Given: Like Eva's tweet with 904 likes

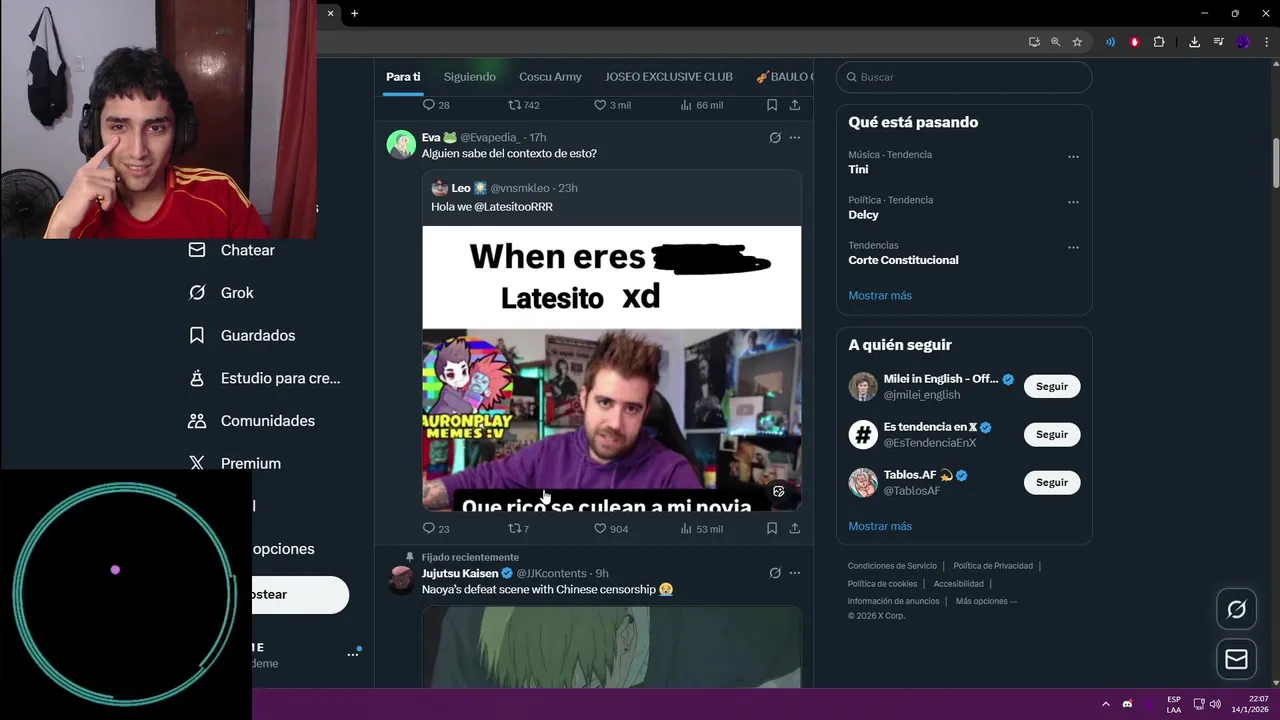Looking at the screenshot, I should (x=611, y=528).
